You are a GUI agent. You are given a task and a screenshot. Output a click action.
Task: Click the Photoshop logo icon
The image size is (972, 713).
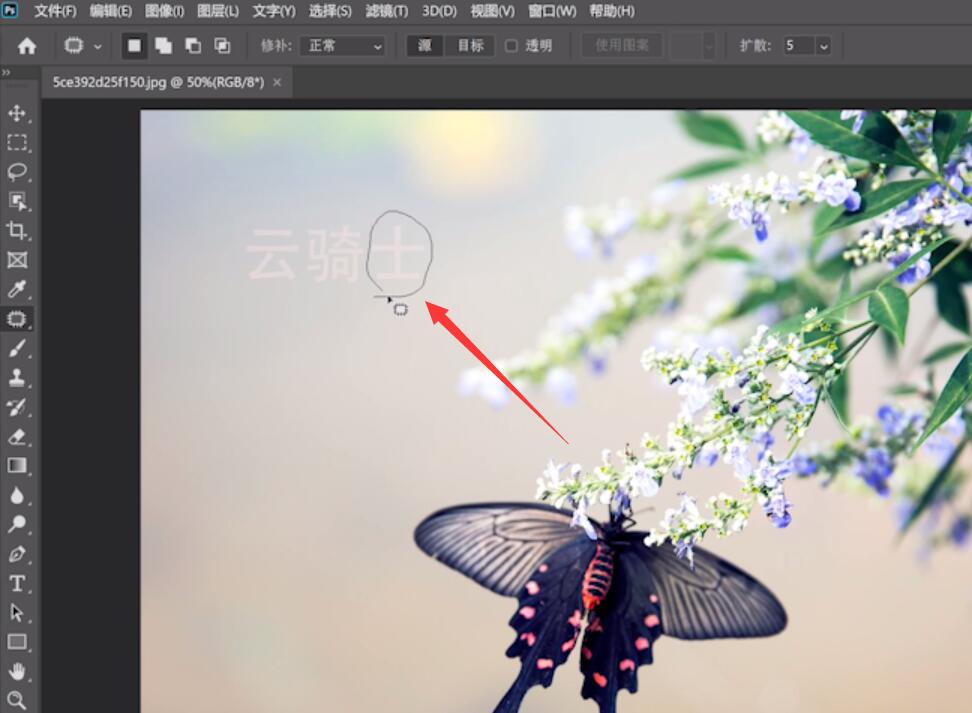(9, 11)
